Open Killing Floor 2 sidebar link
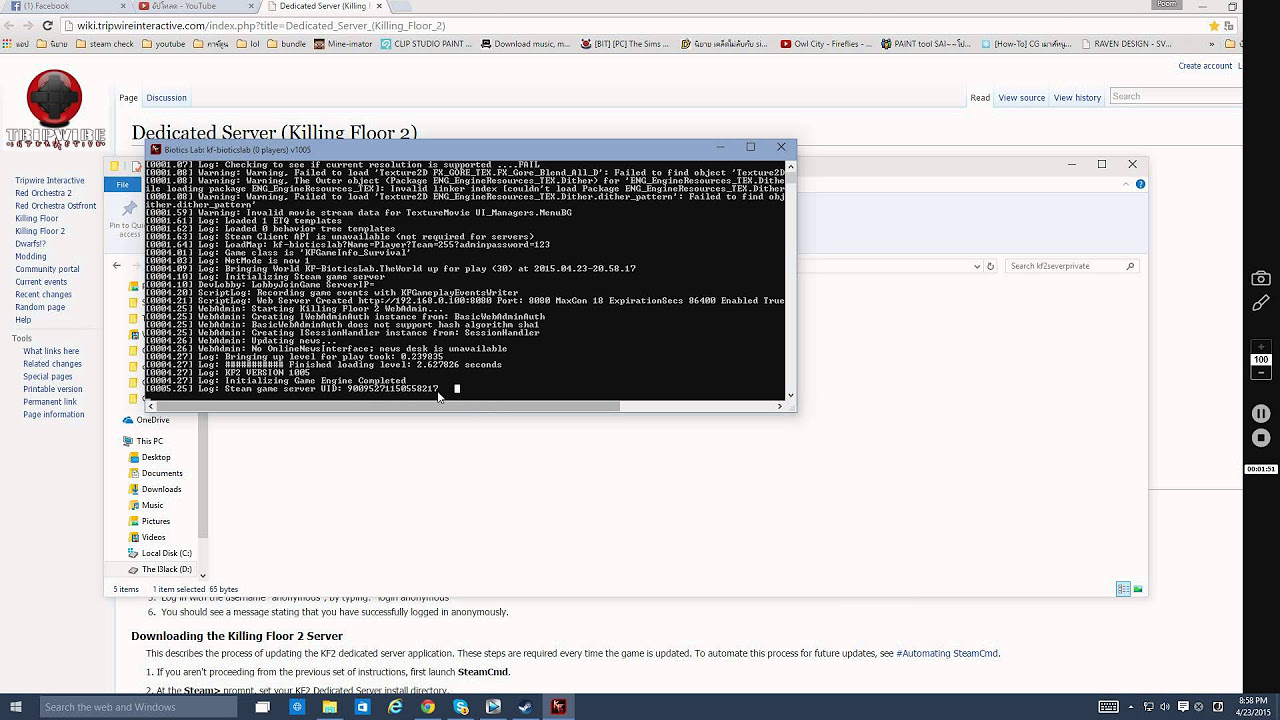The image size is (1280, 720). point(40,231)
